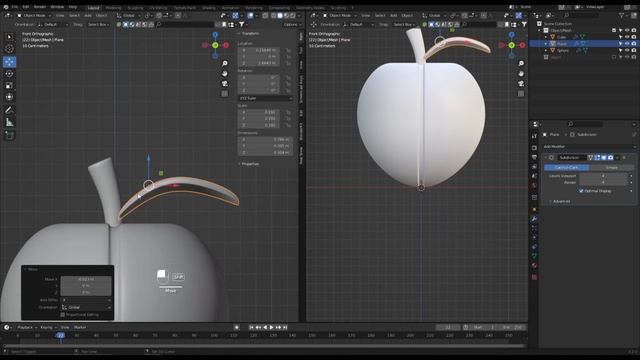Select the Annotate tool in left toolbar

pyautogui.click(x=9, y=110)
